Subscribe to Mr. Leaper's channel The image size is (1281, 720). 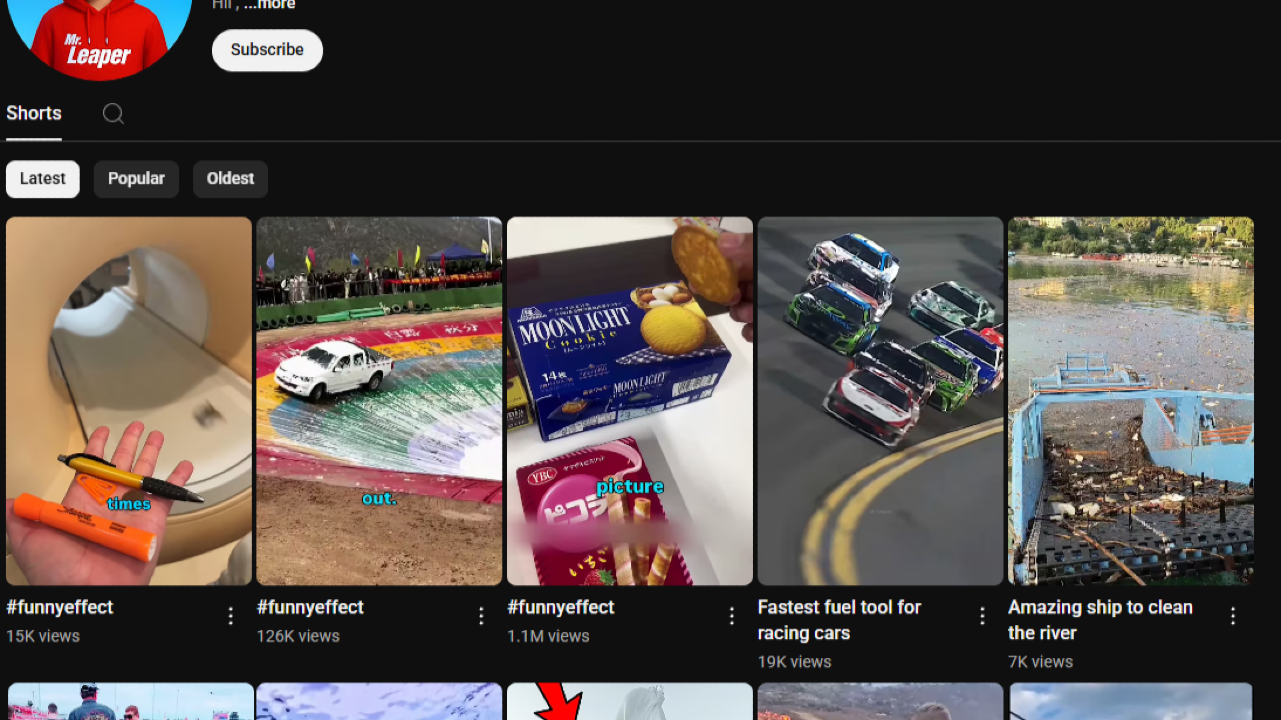pos(267,49)
